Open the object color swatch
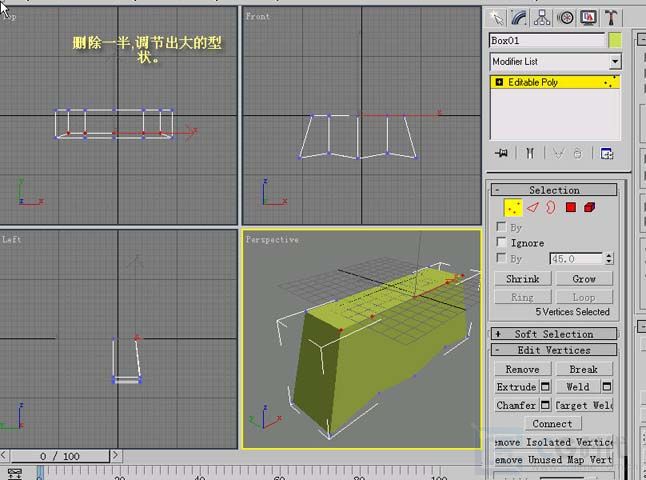The height and width of the screenshot is (480, 646). [615, 40]
